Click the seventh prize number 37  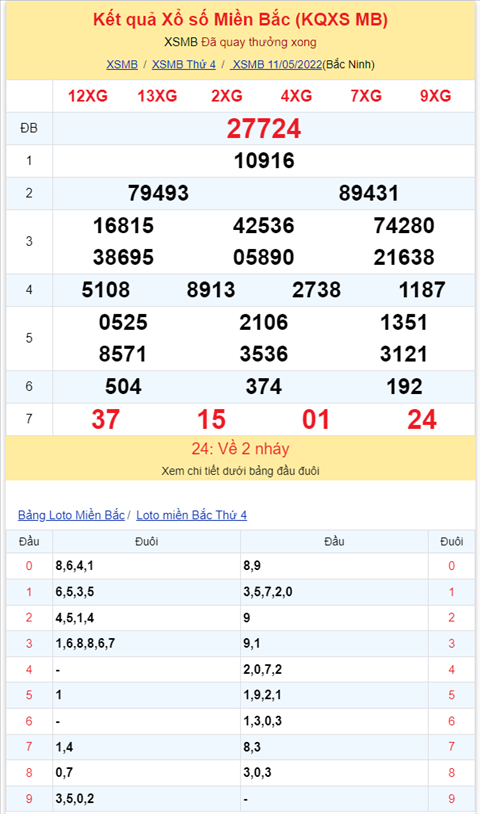click(106, 419)
